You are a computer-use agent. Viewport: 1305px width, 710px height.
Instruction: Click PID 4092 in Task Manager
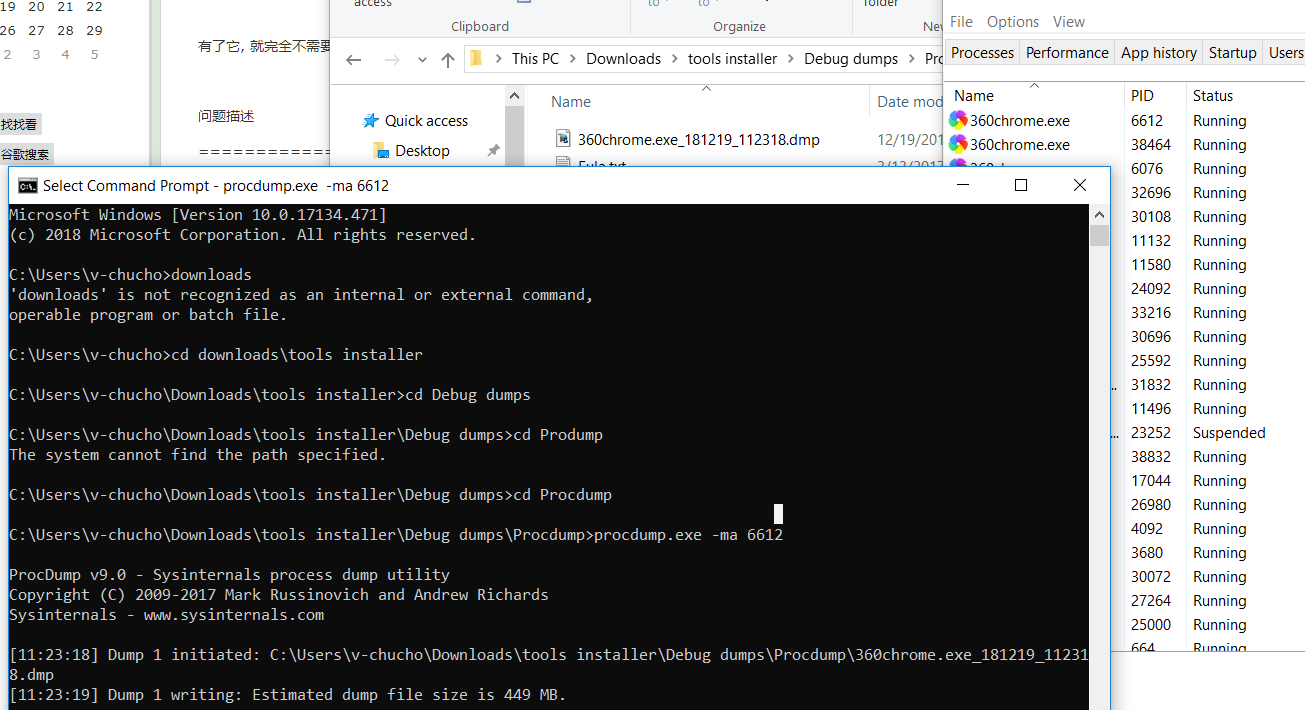[1147, 529]
